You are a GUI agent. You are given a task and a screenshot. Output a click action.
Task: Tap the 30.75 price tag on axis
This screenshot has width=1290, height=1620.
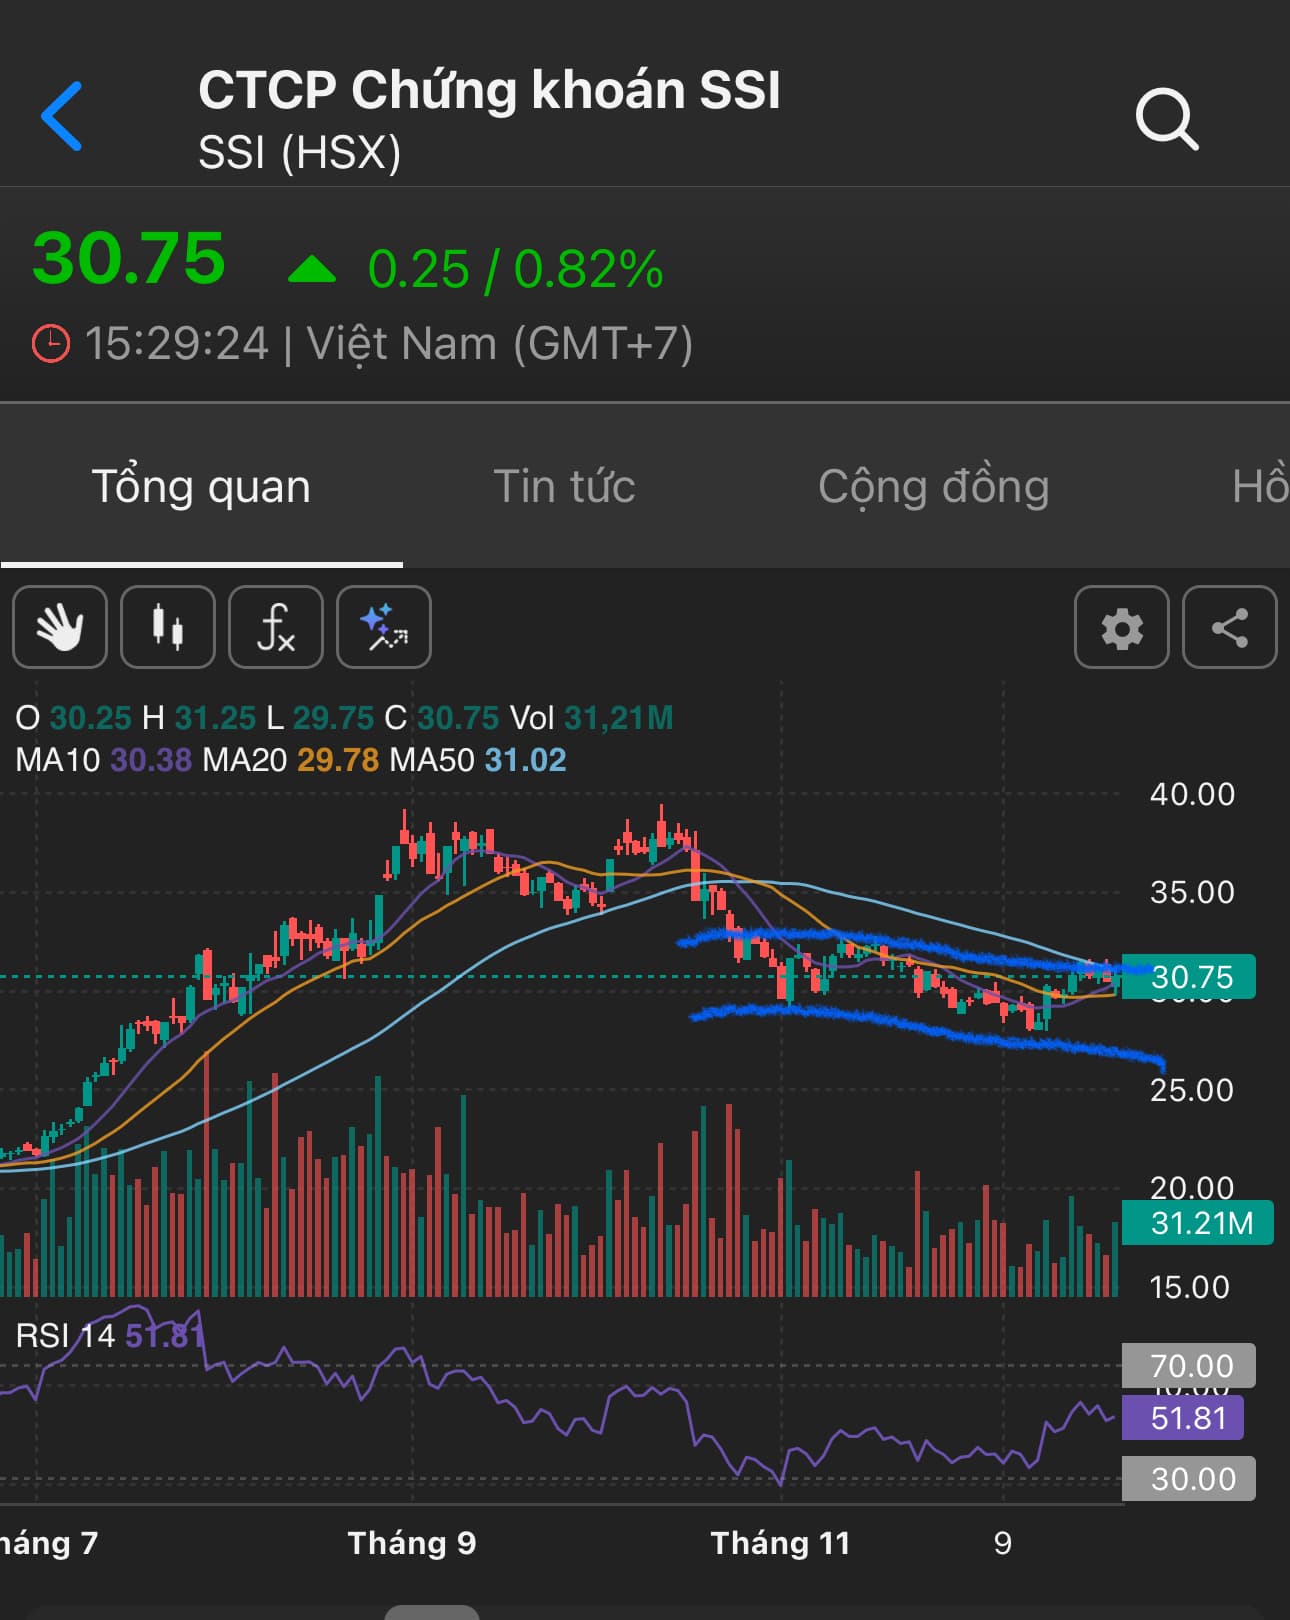click(1189, 977)
